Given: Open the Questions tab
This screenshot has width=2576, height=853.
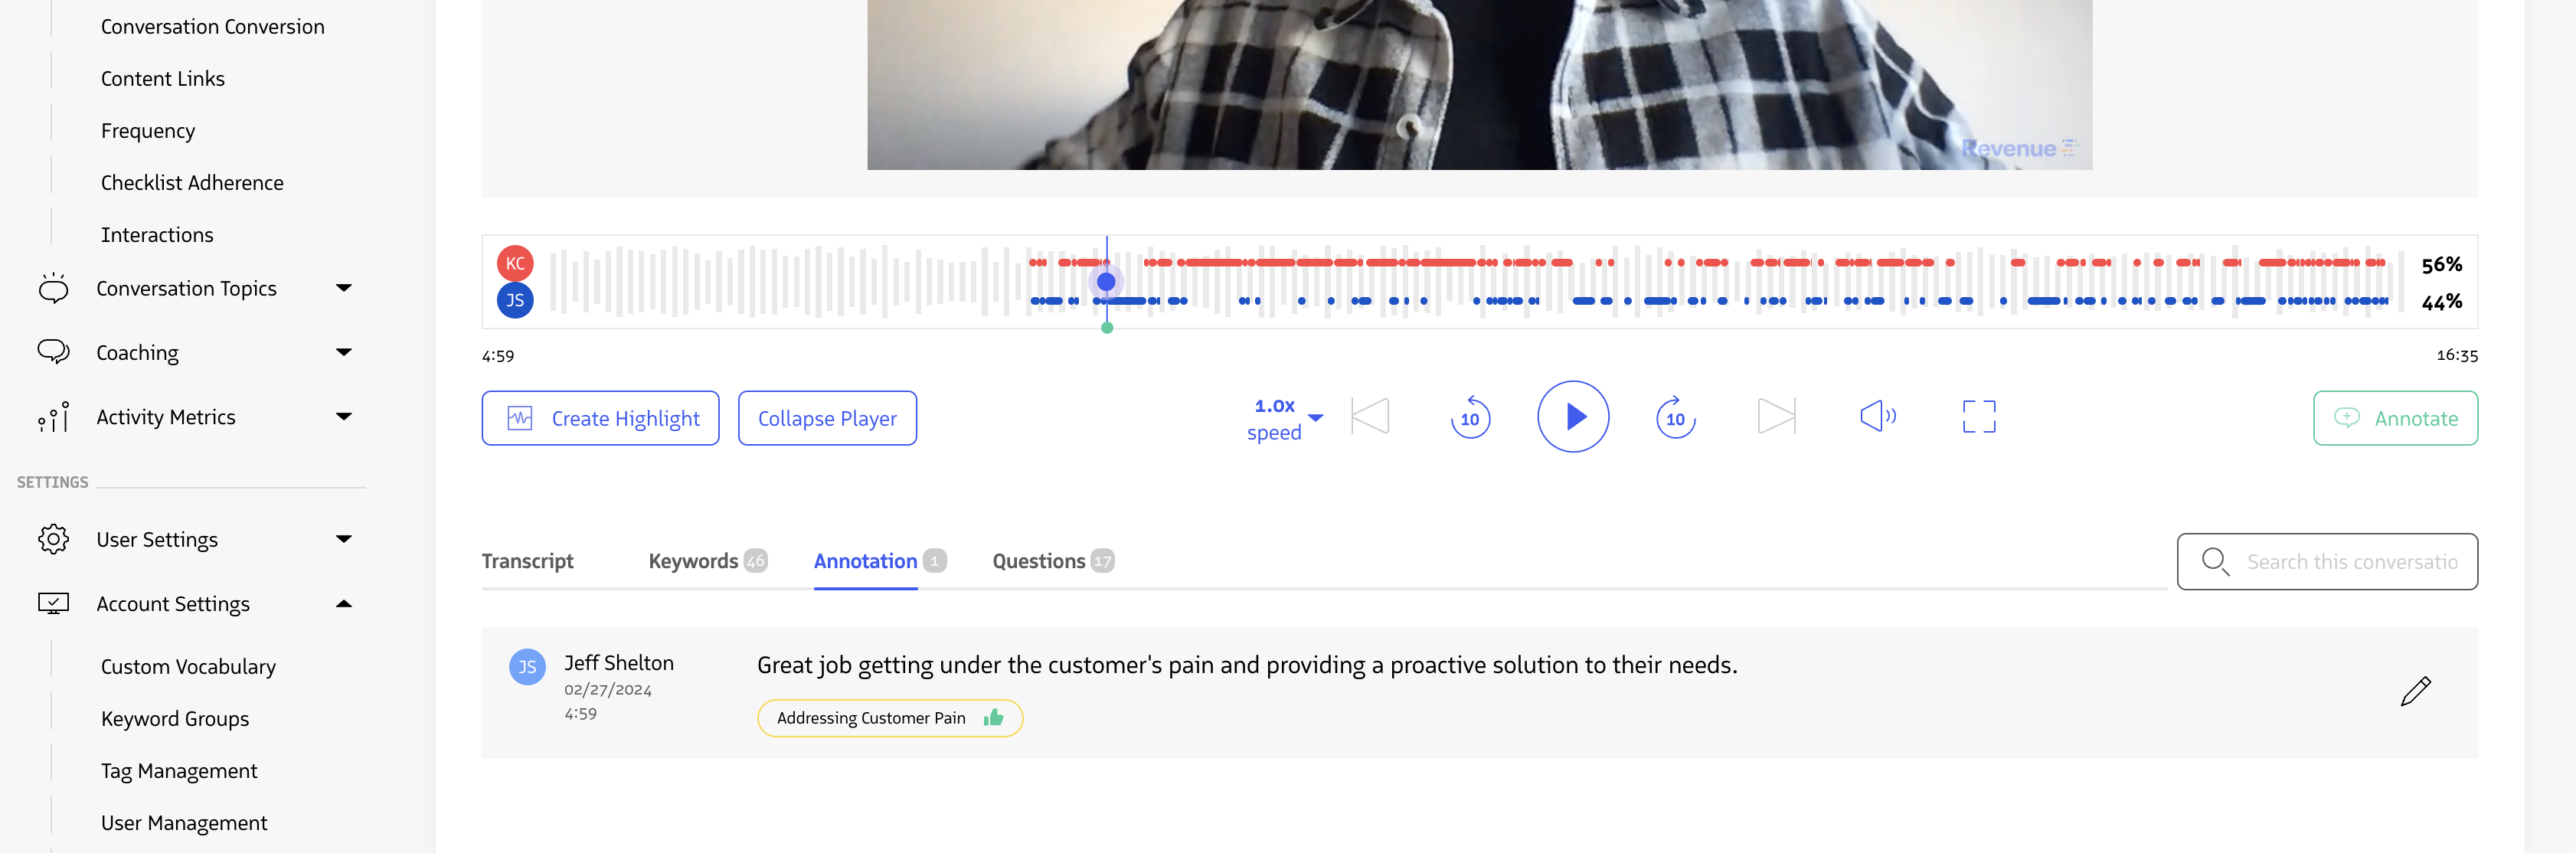Looking at the screenshot, I should [1038, 561].
